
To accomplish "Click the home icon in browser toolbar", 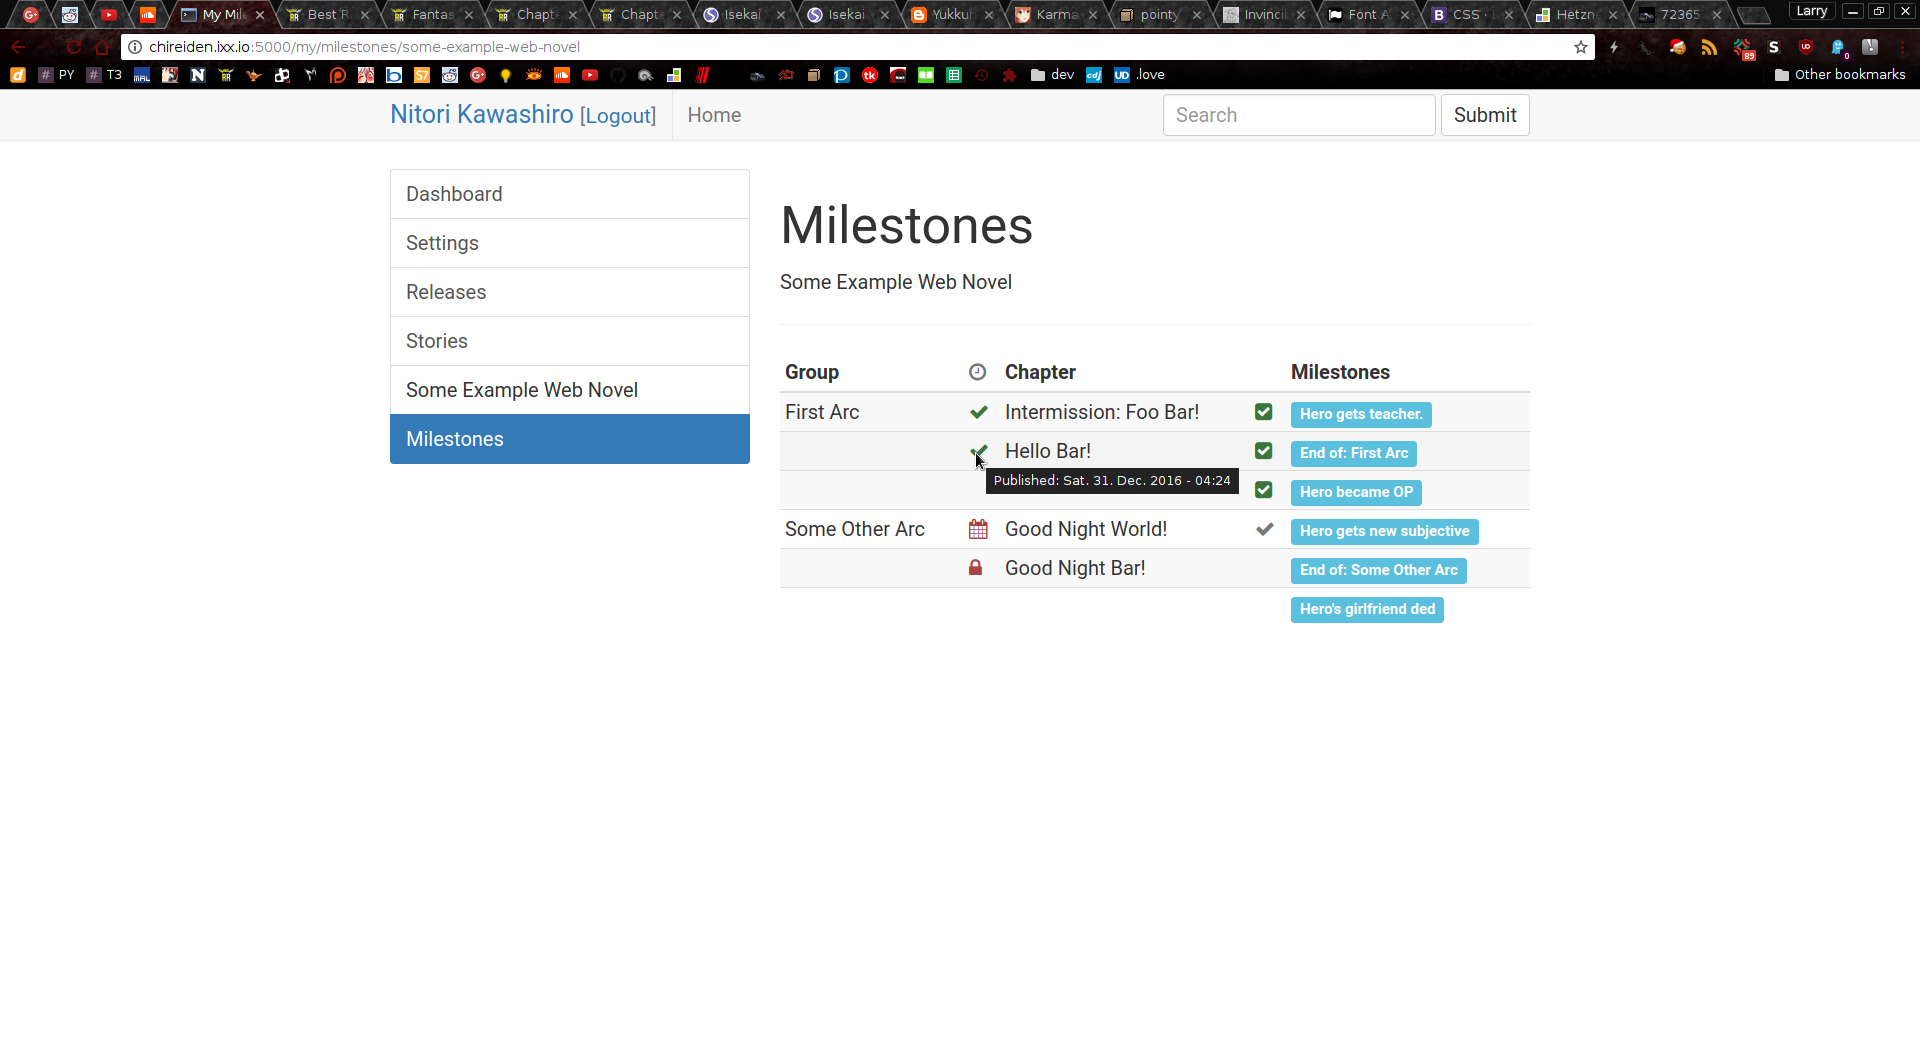I will [x=102, y=47].
